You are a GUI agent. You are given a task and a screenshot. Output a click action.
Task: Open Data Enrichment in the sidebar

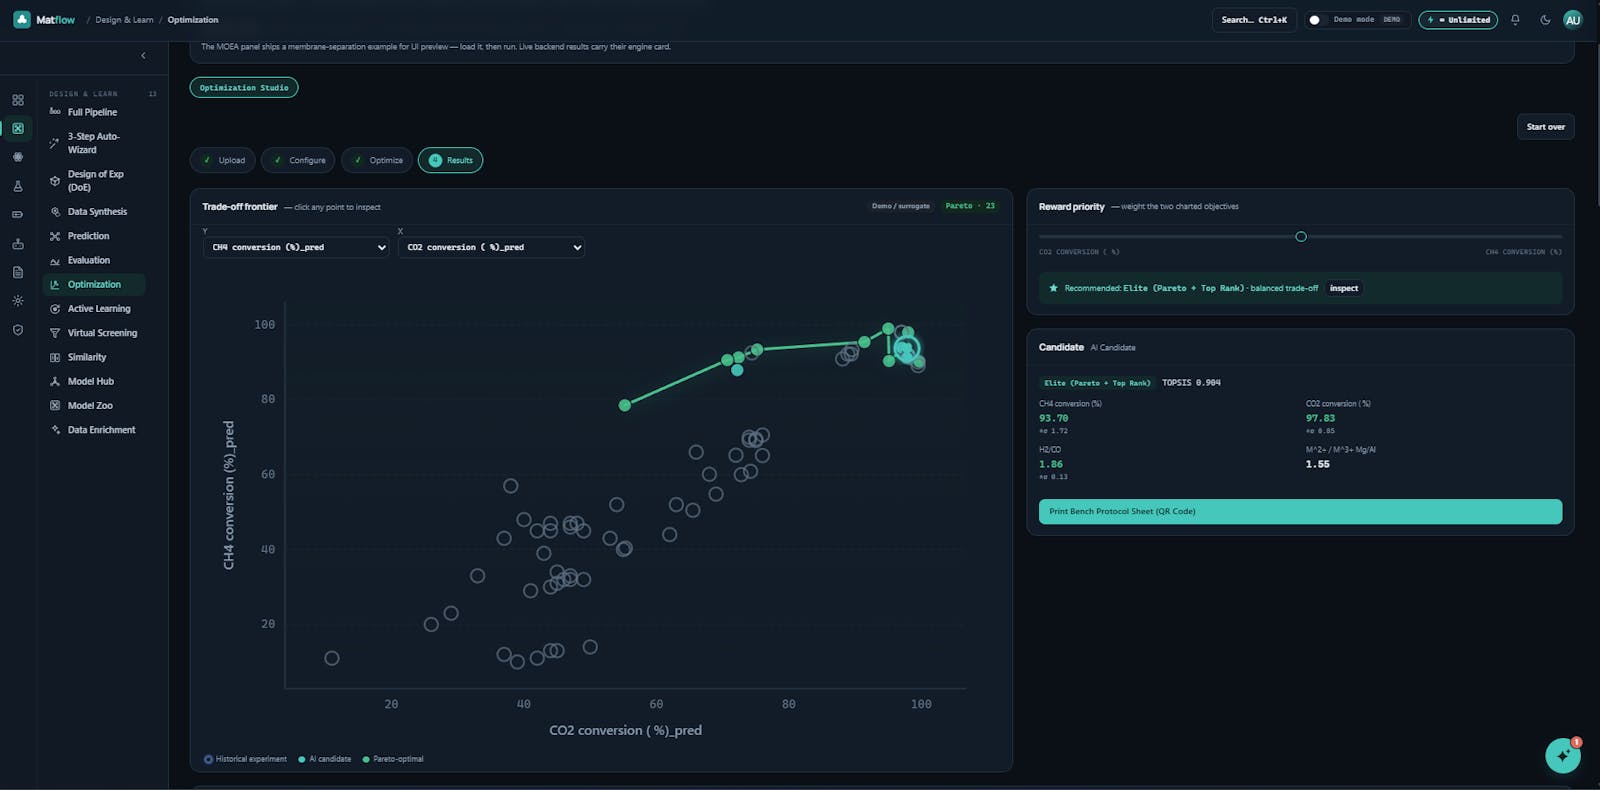pos(94,430)
